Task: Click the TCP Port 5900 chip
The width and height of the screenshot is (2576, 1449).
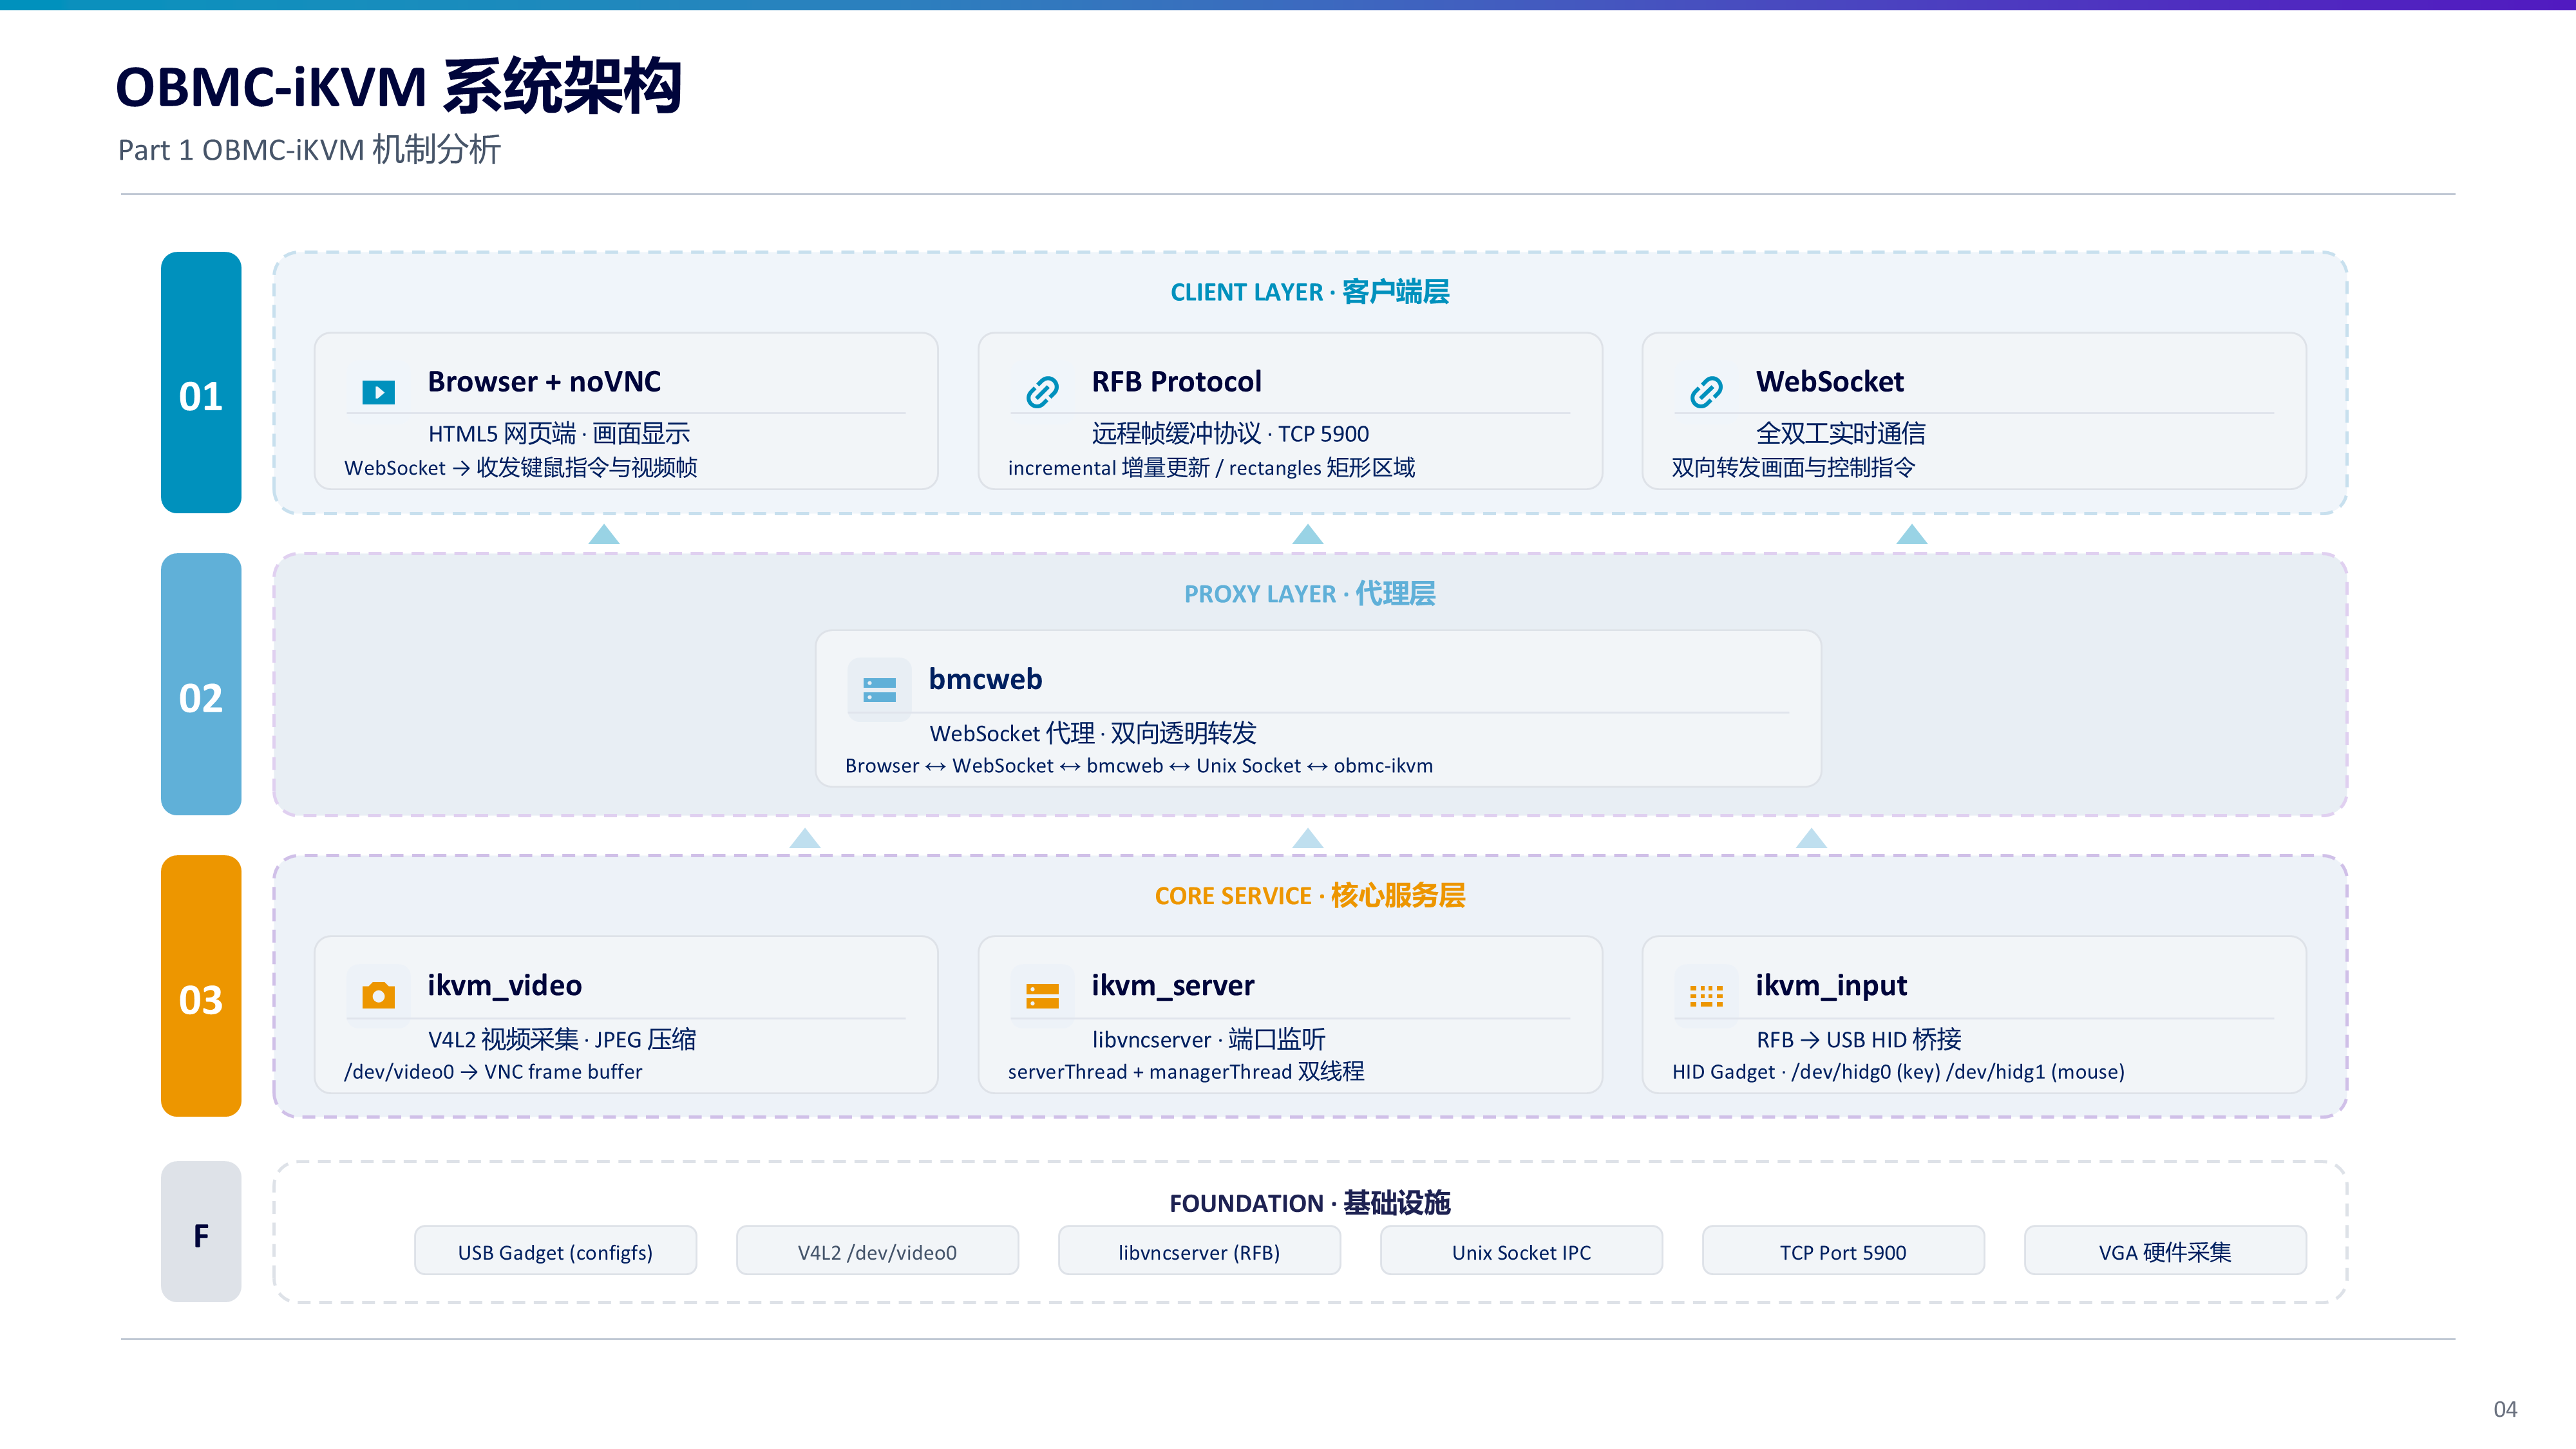Action: coord(1843,1251)
